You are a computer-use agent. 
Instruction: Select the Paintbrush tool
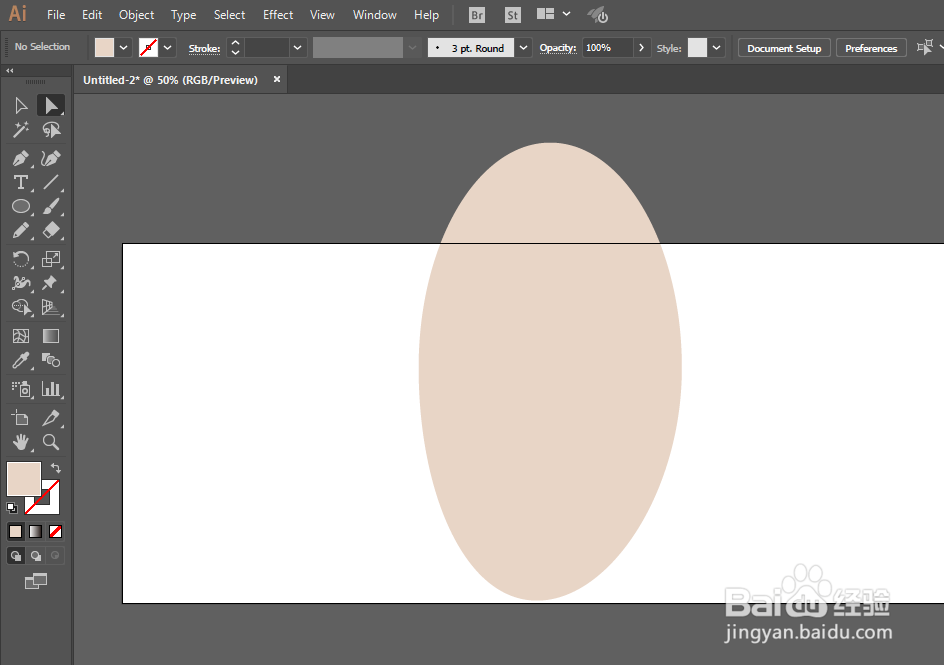pyautogui.click(x=51, y=206)
